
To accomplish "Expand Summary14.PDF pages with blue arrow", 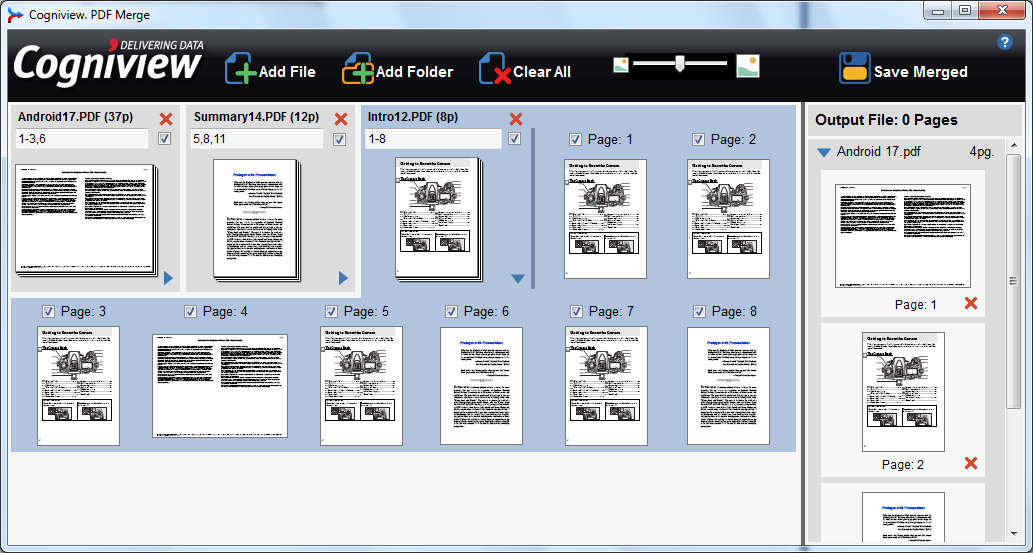I will [x=343, y=278].
